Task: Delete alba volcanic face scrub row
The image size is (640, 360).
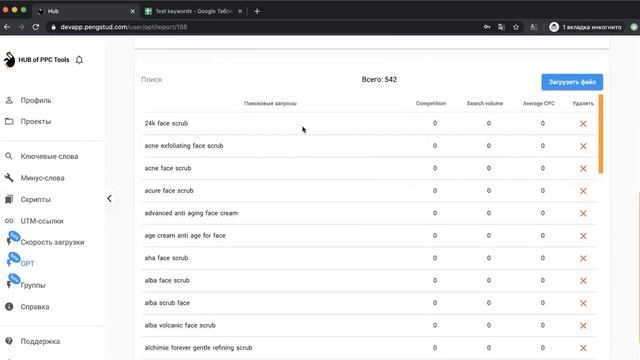Action: [x=583, y=326]
